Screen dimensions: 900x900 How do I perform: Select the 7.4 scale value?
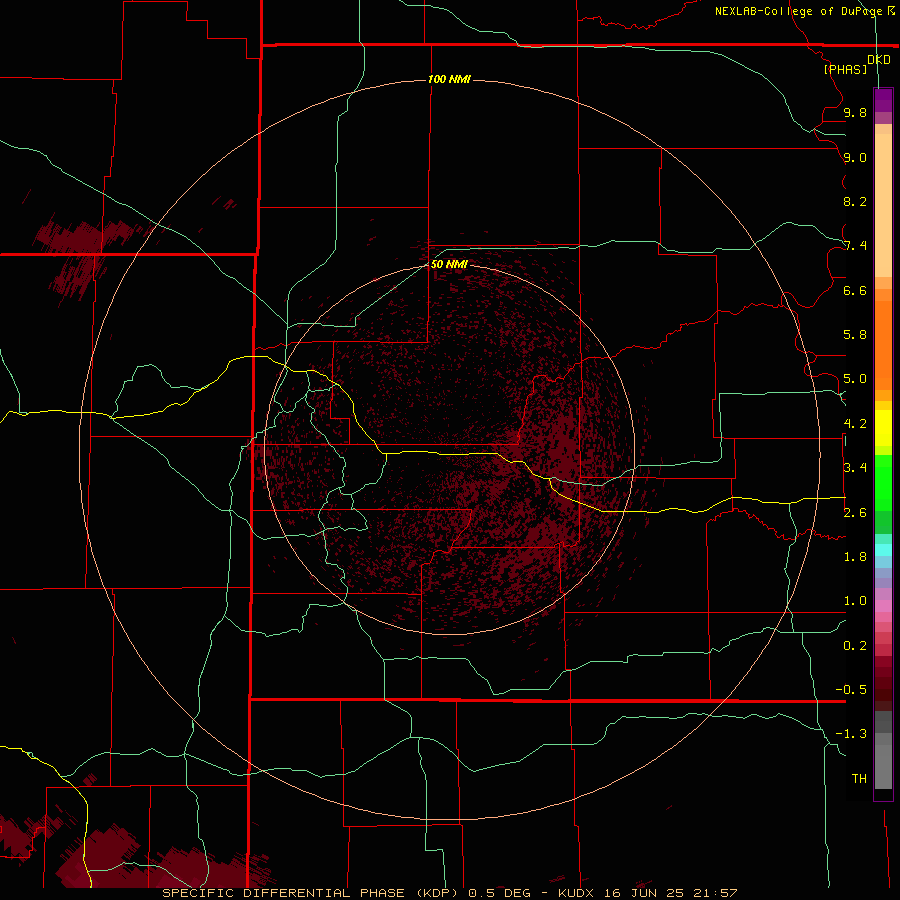(x=855, y=246)
